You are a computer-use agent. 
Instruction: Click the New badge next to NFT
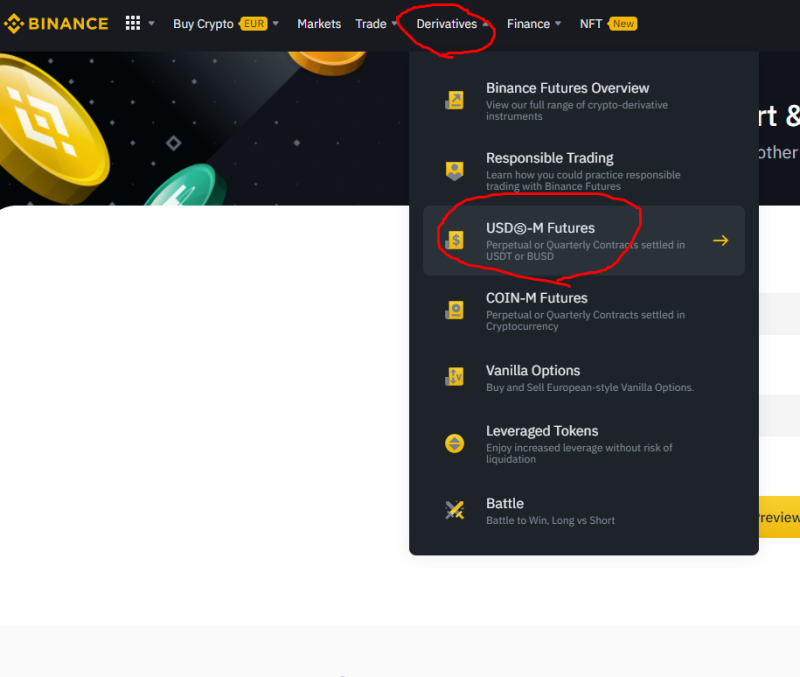point(623,24)
